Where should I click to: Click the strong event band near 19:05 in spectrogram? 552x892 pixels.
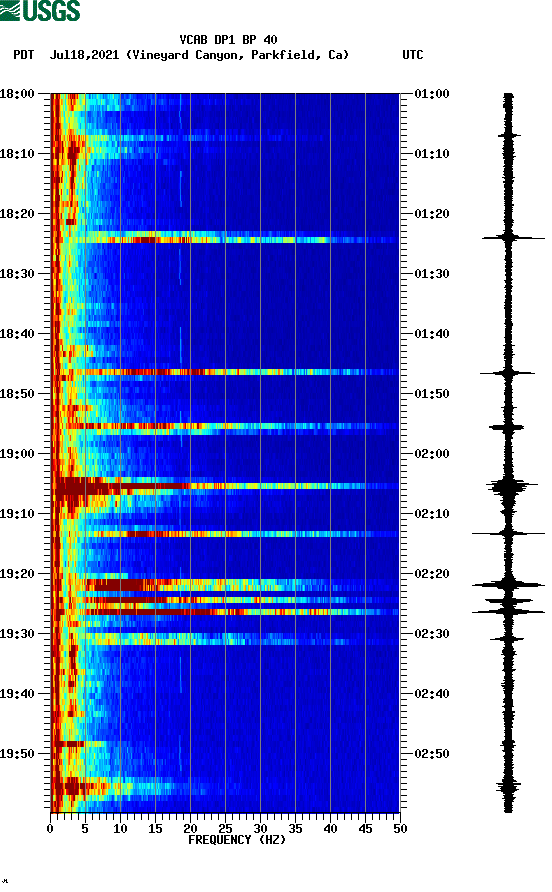point(225,486)
